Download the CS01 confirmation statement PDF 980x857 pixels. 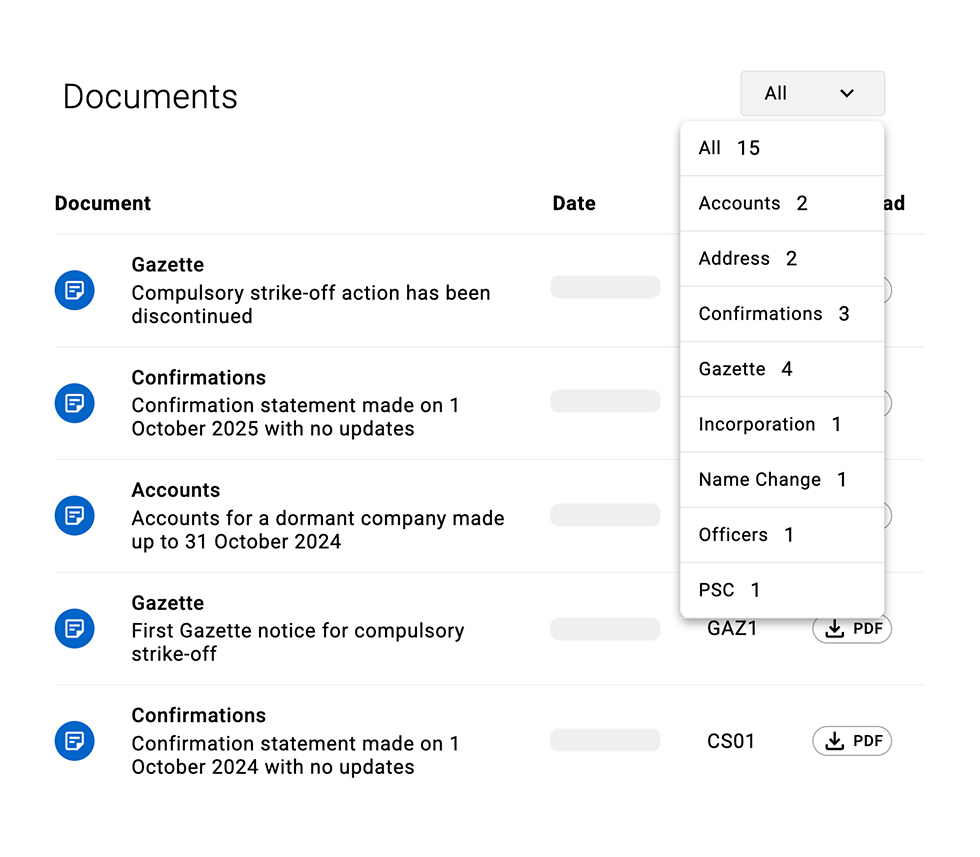(851, 741)
